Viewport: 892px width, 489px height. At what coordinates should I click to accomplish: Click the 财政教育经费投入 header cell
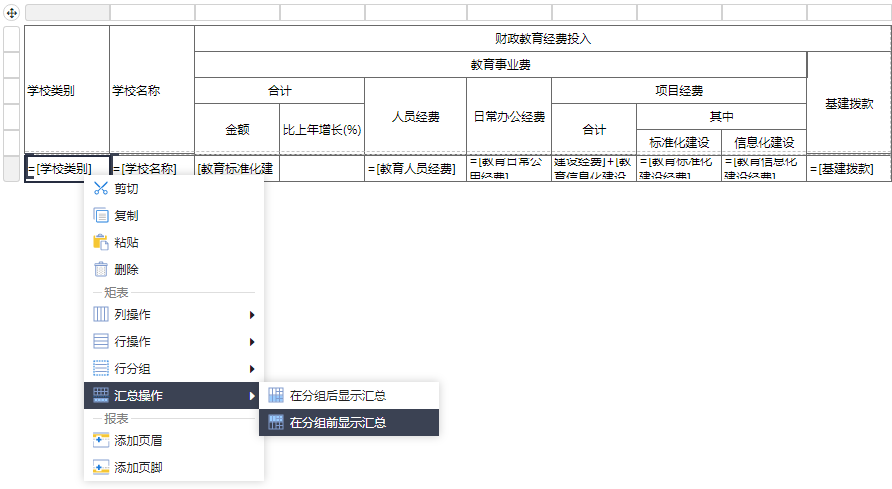click(x=543, y=39)
